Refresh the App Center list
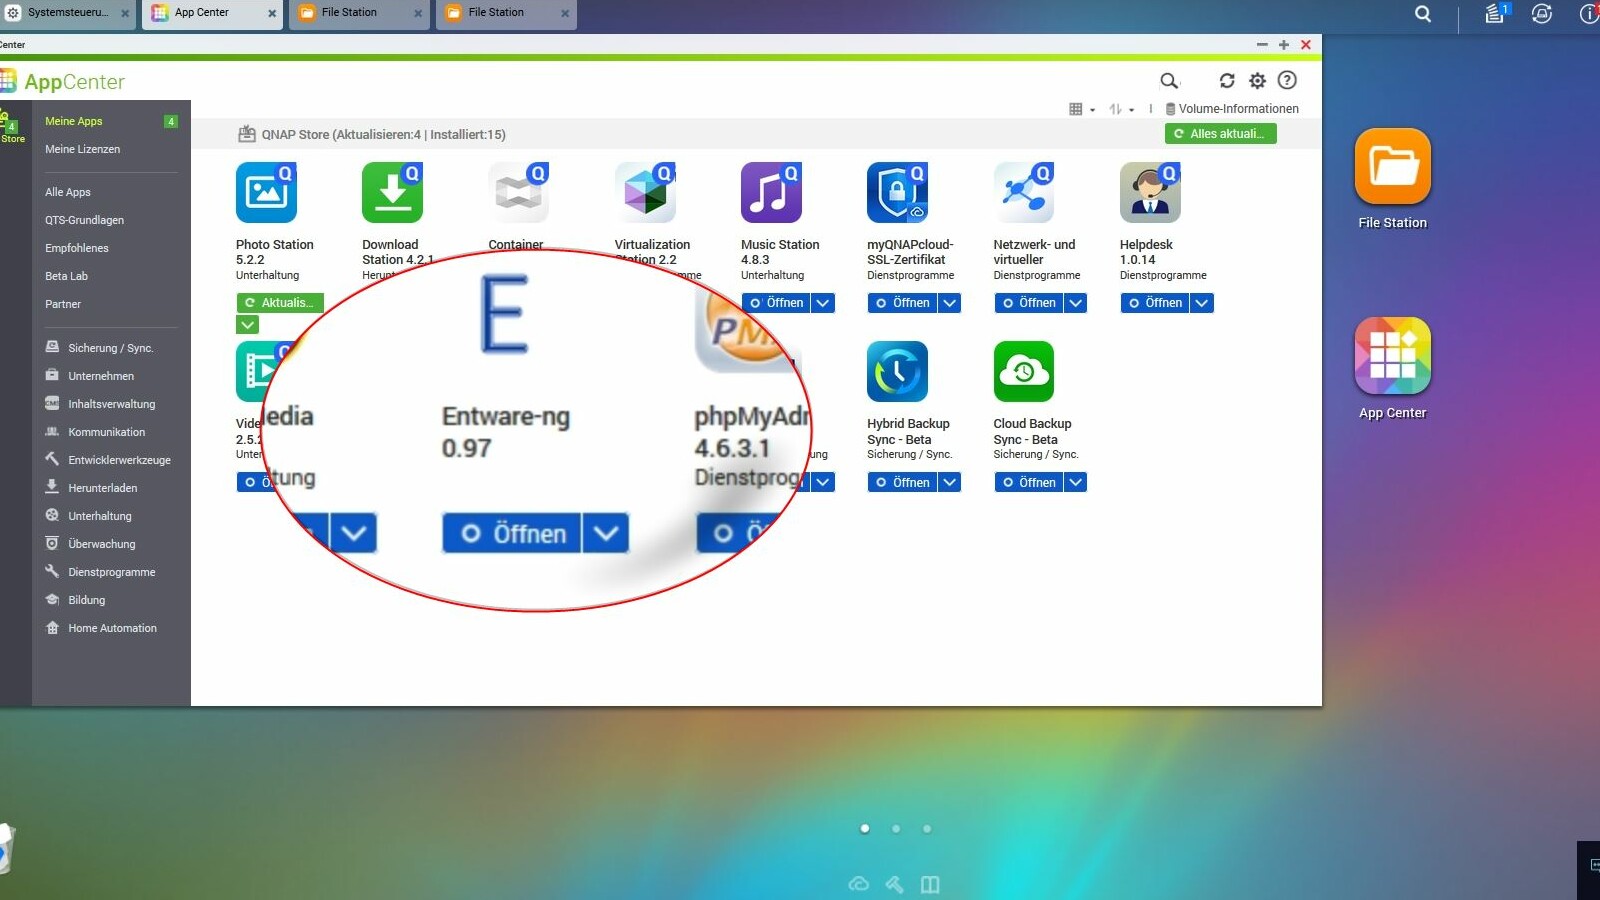This screenshot has height=900, width=1600. tap(1227, 81)
